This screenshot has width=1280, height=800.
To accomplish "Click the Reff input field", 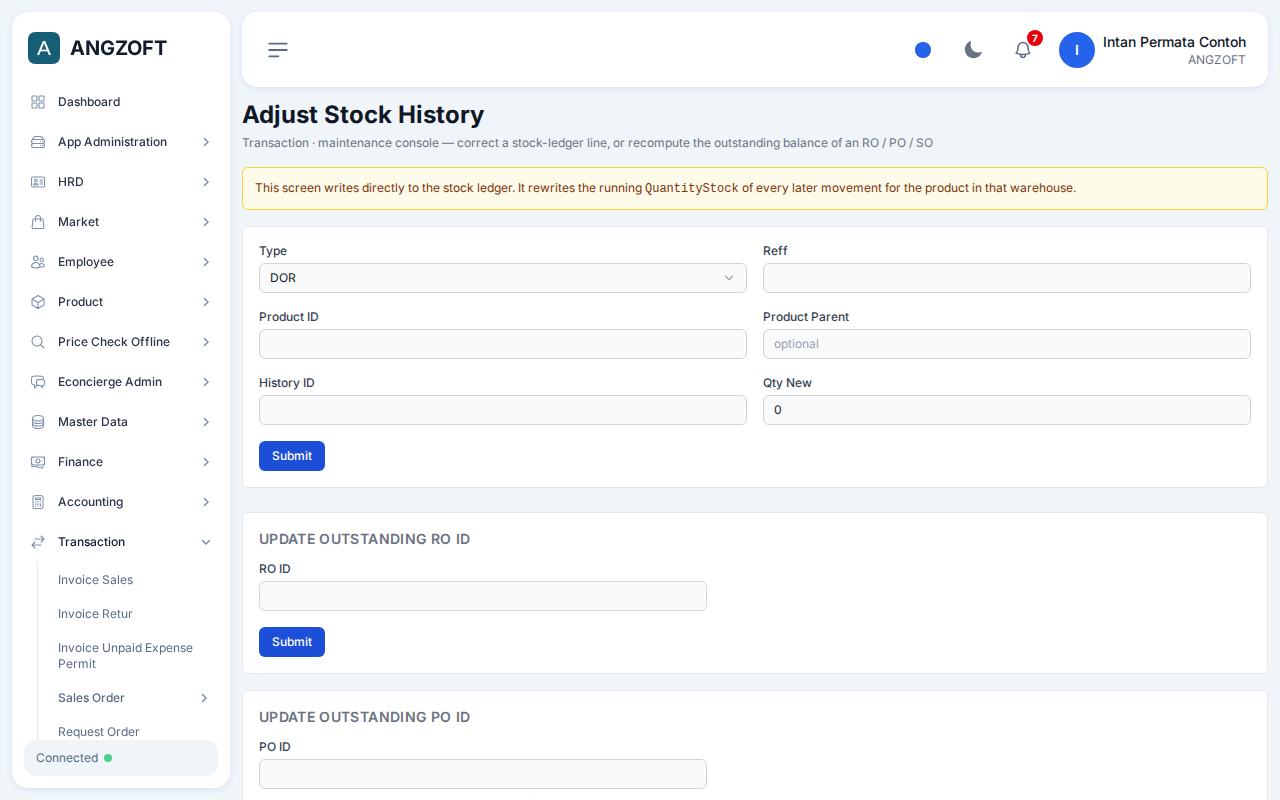I will click(x=1007, y=278).
